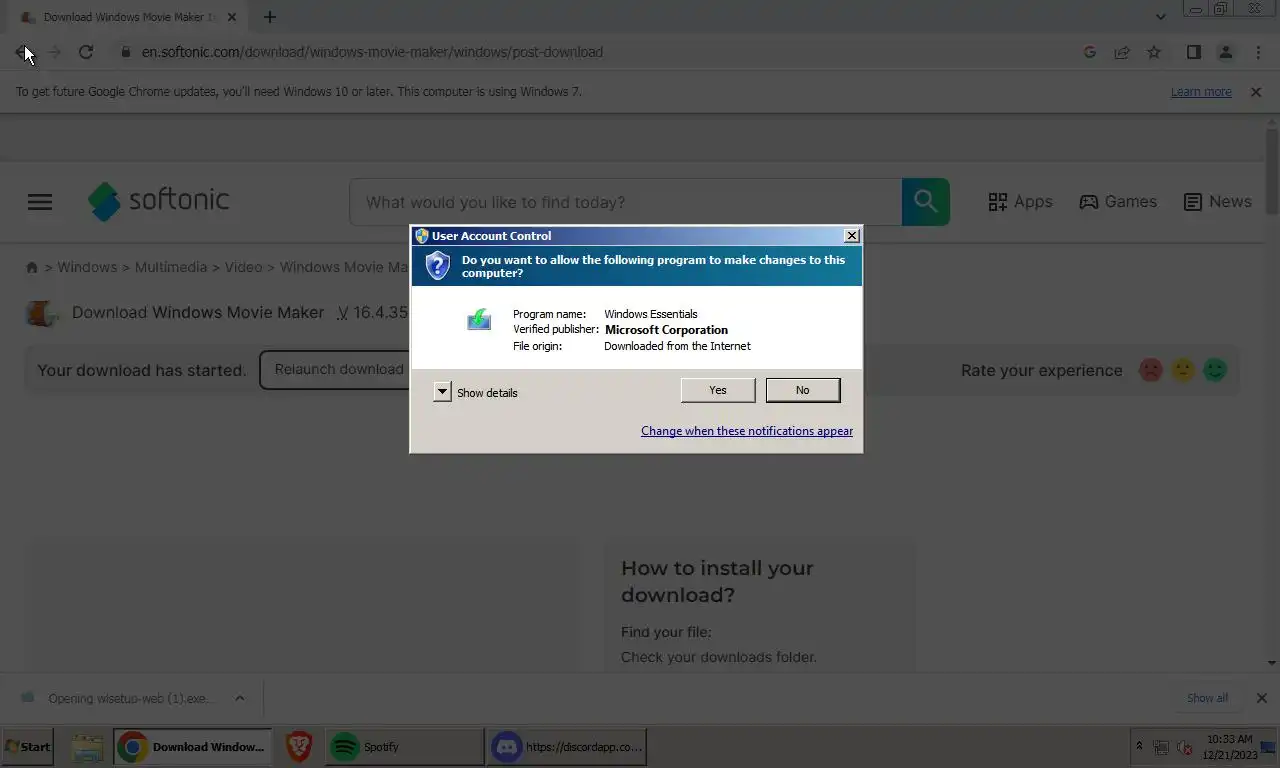The image size is (1280, 768).
Task: Rate experience with the happy green face
Action: pos(1215,370)
